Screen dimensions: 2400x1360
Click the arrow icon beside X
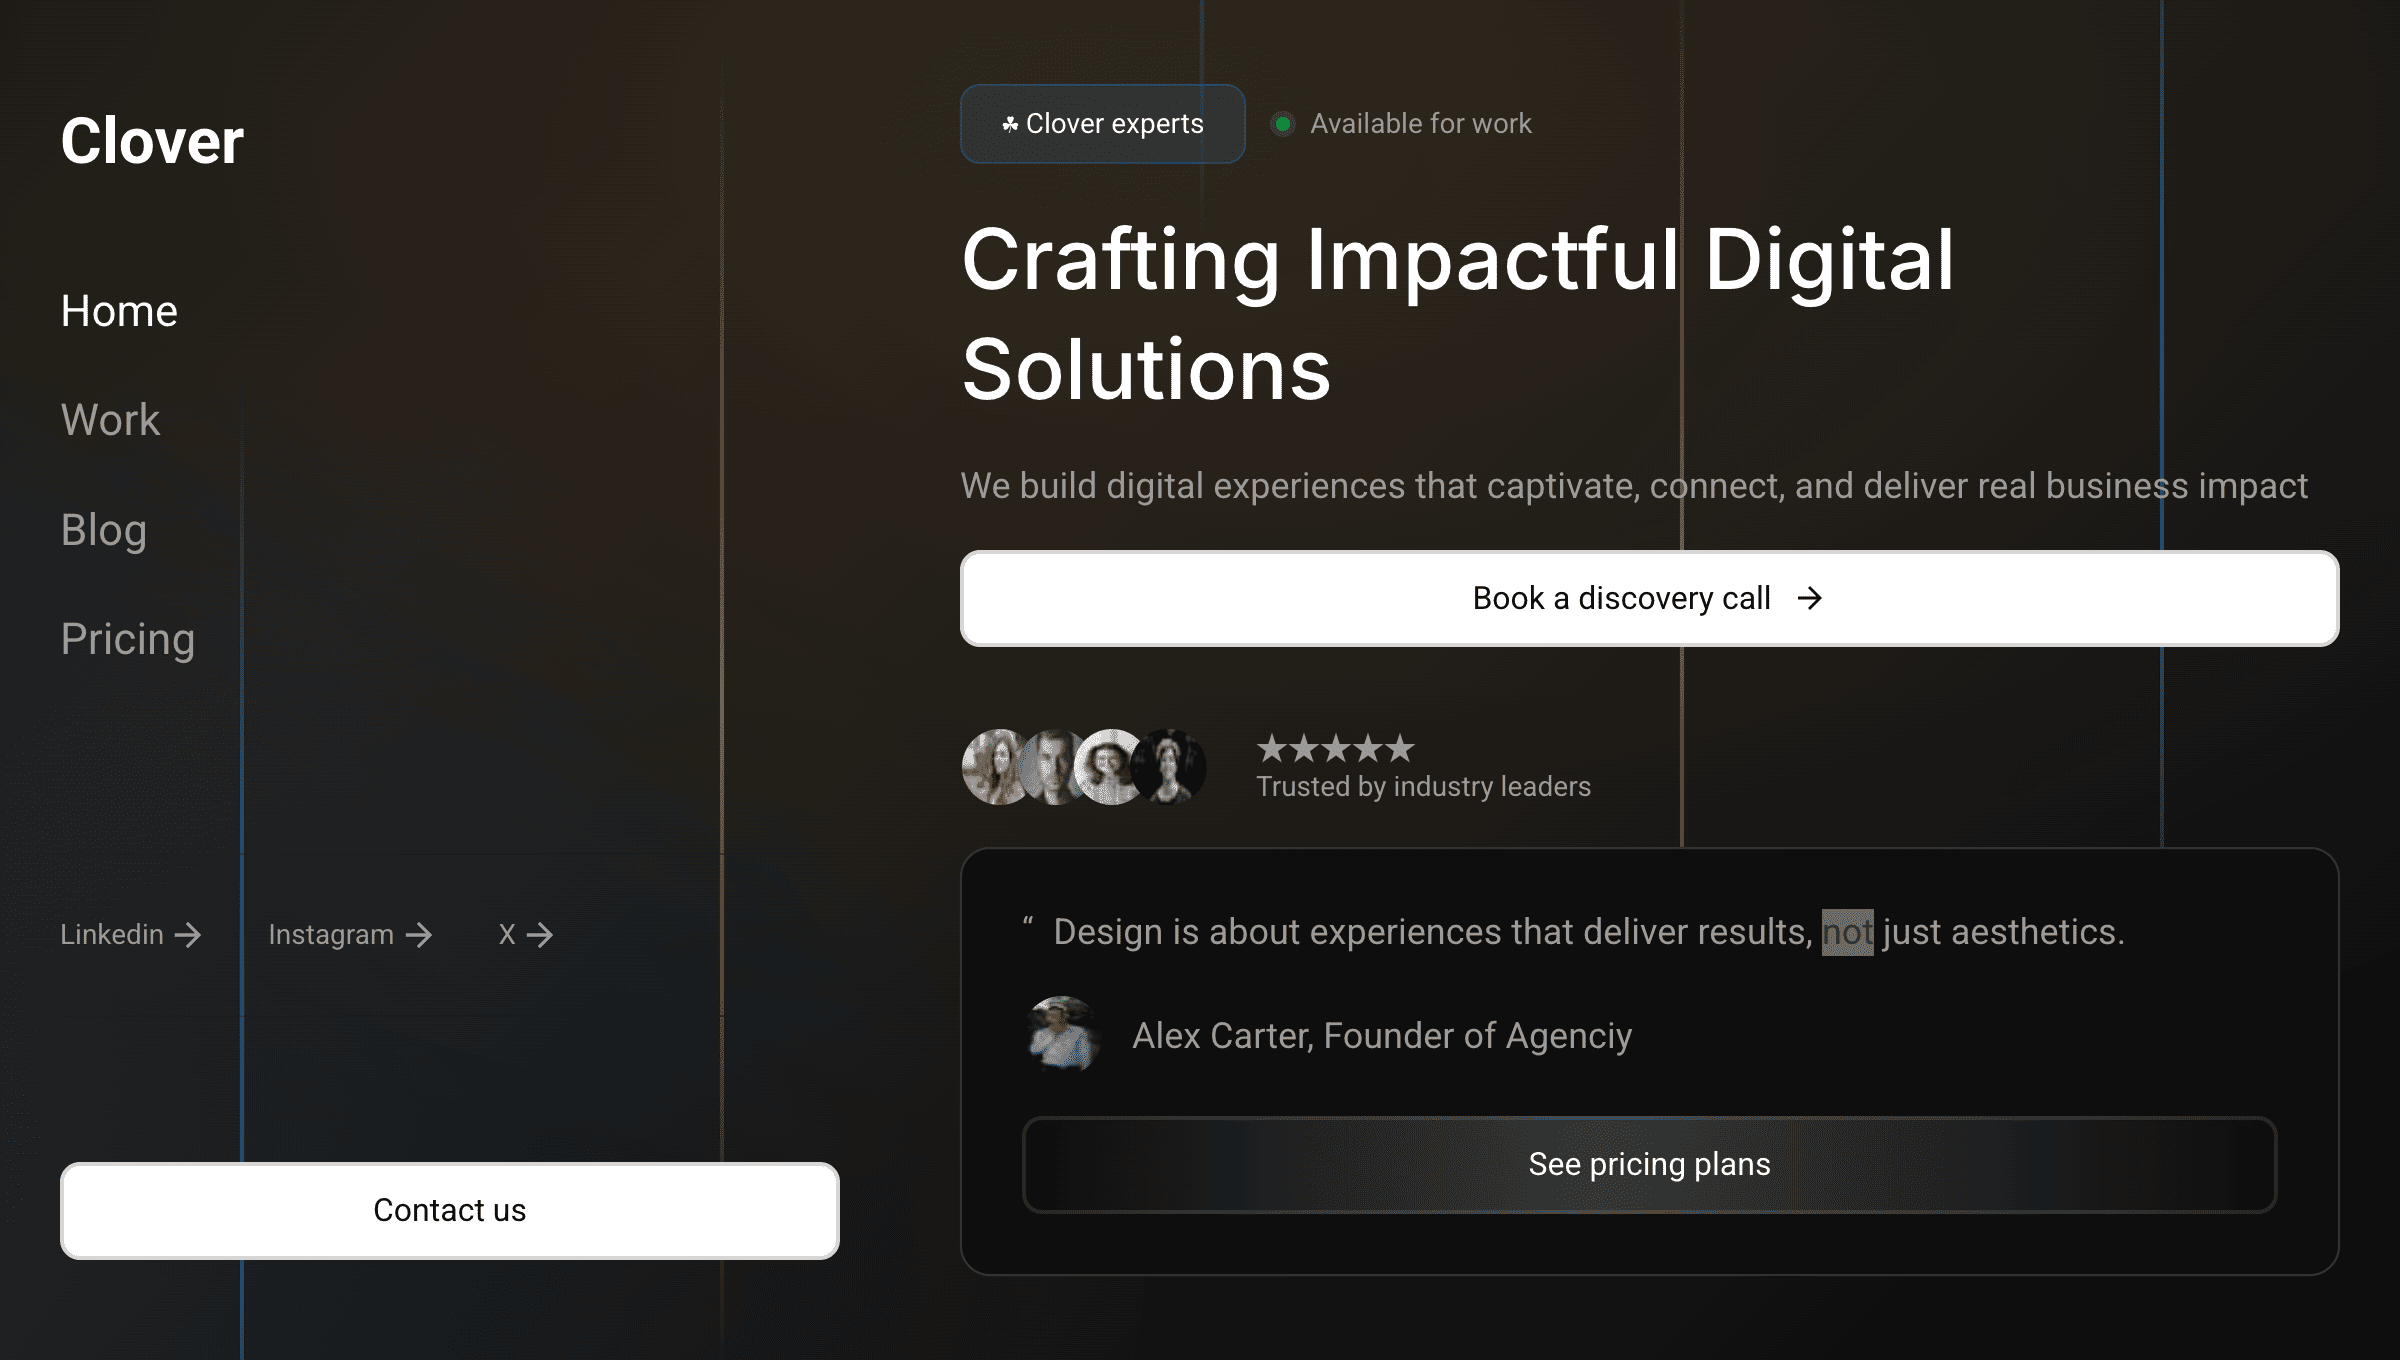point(540,935)
